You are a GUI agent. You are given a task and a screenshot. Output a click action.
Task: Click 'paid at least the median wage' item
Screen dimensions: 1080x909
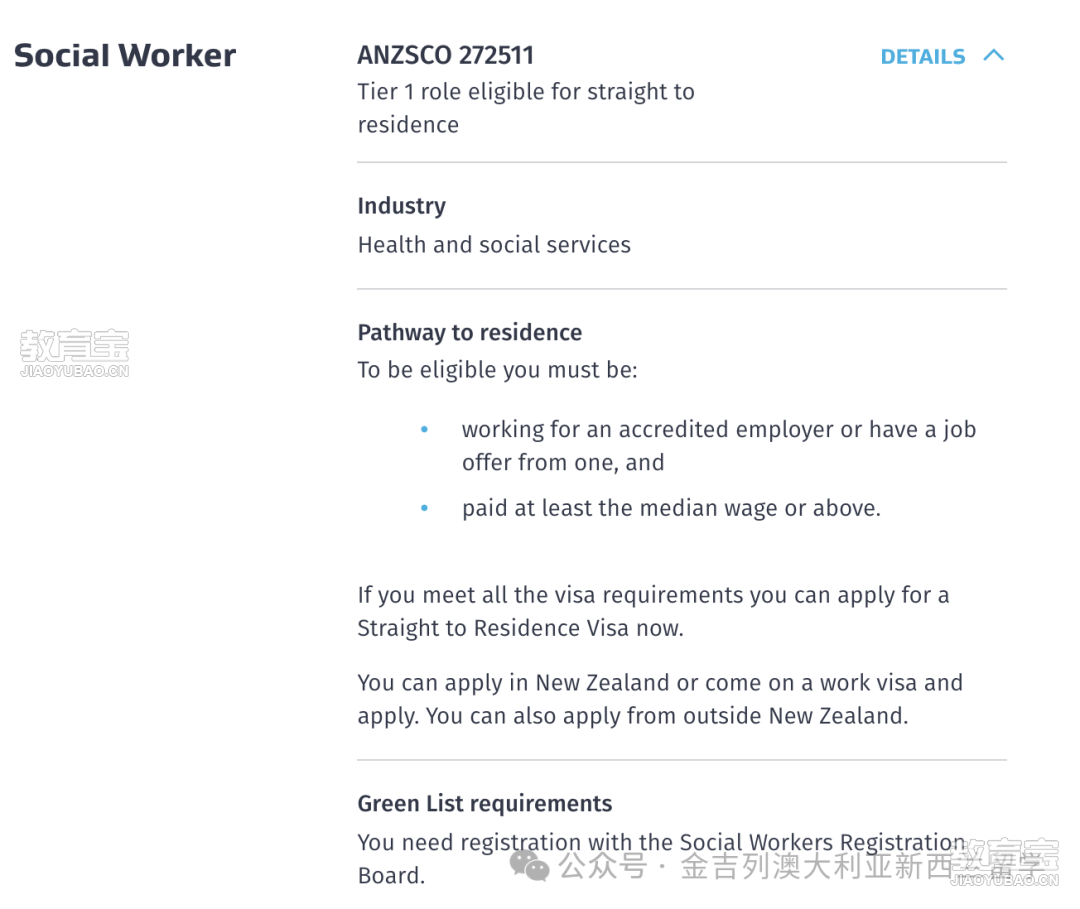tap(672, 508)
